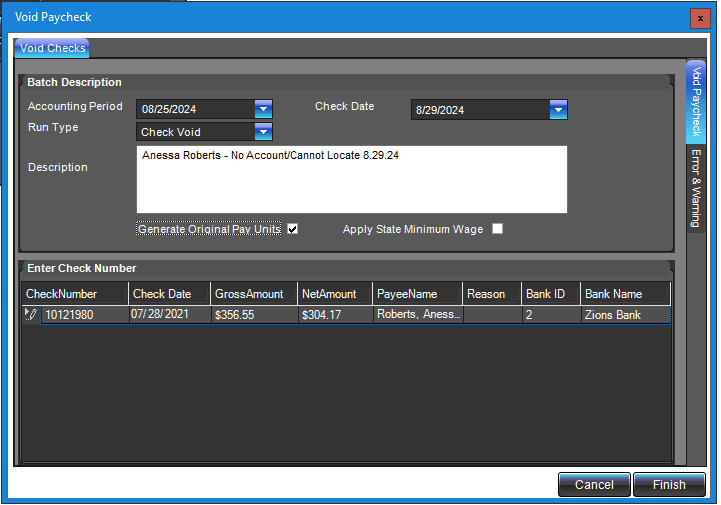
Task: Click the NetAmount $304.17 cell
Action: pyautogui.click(x=334, y=314)
